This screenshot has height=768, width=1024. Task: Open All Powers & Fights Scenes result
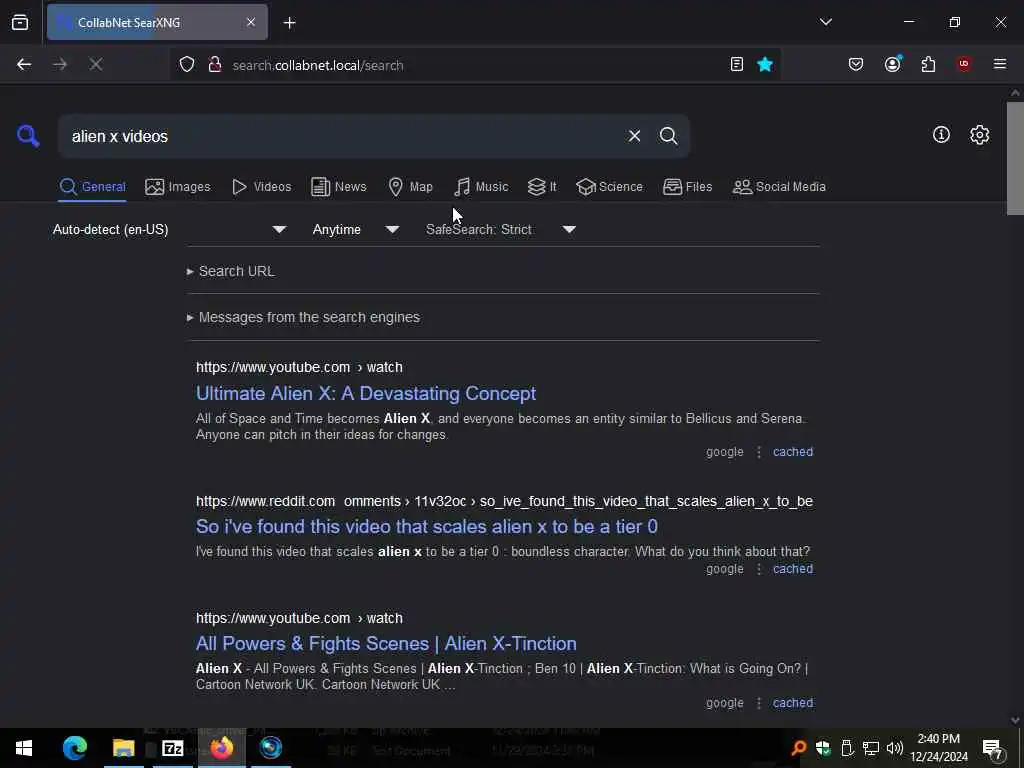[x=386, y=643]
